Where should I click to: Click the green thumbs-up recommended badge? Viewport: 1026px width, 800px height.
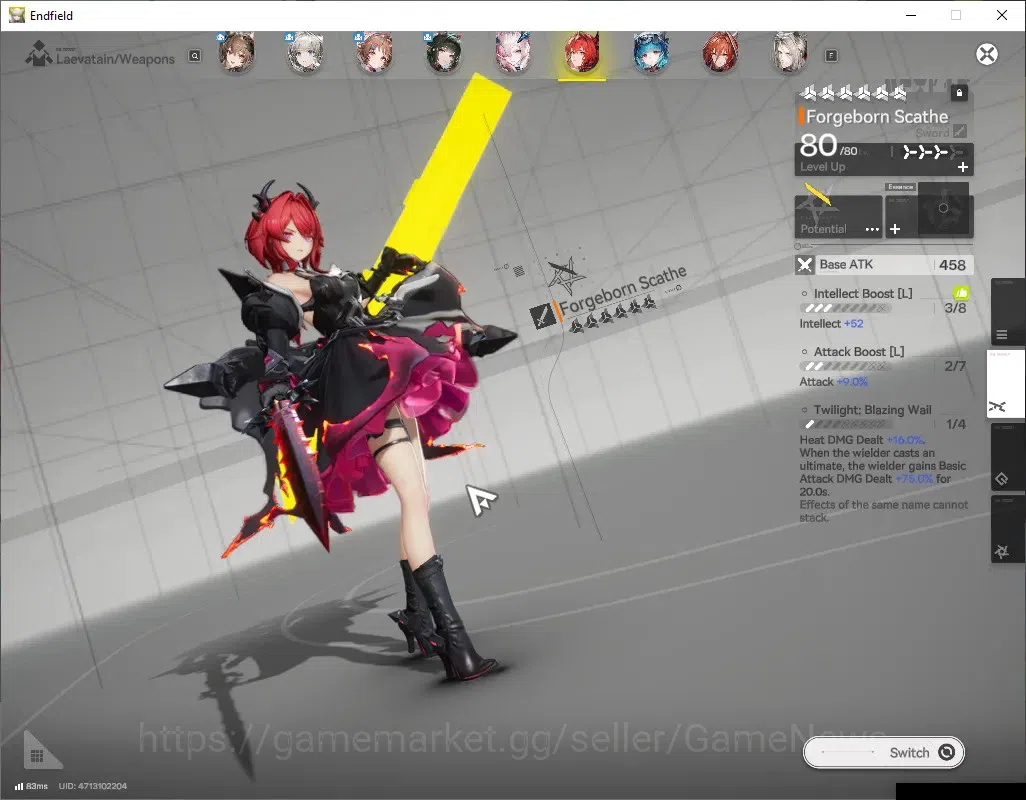pos(961,293)
